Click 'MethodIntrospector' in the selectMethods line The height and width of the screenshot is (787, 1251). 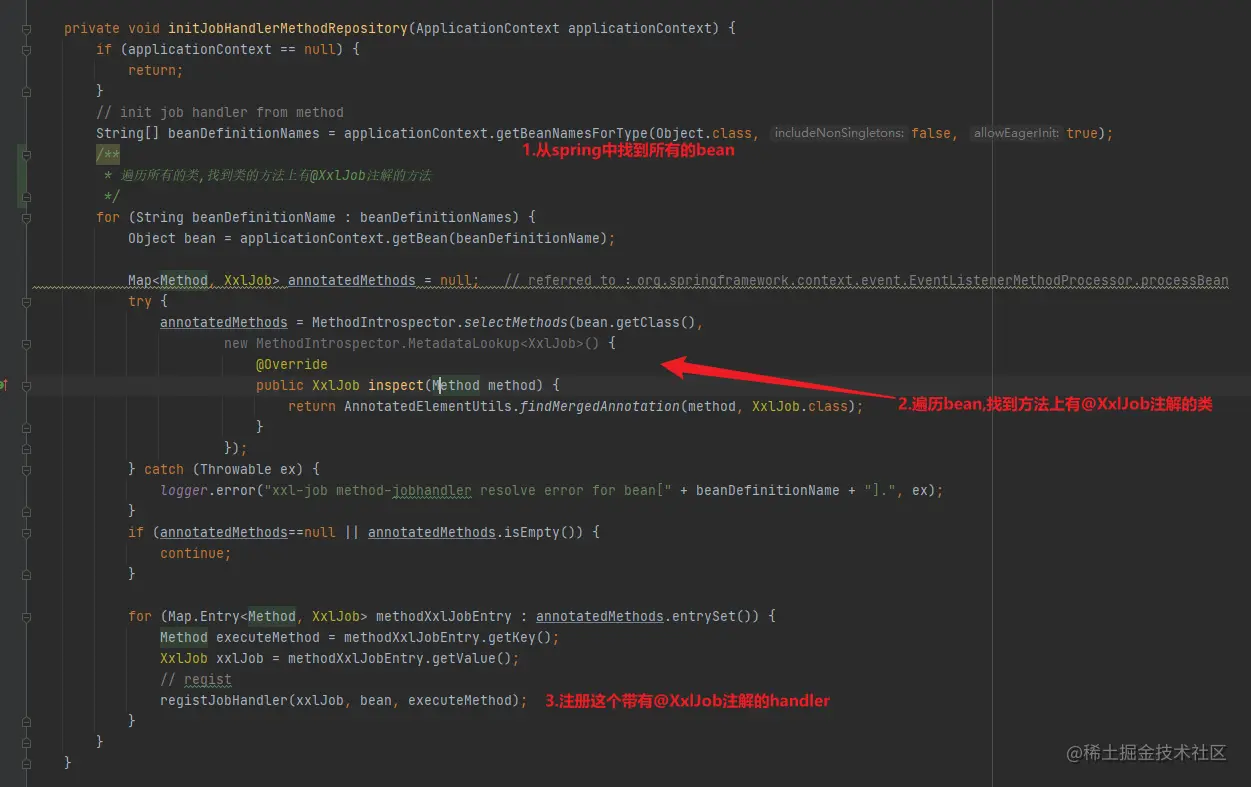pos(384,322)
